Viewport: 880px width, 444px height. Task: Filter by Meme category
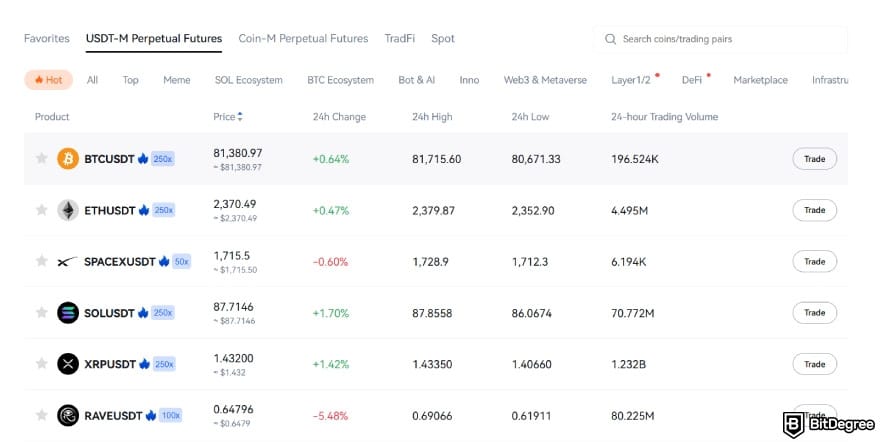[177, 80]
